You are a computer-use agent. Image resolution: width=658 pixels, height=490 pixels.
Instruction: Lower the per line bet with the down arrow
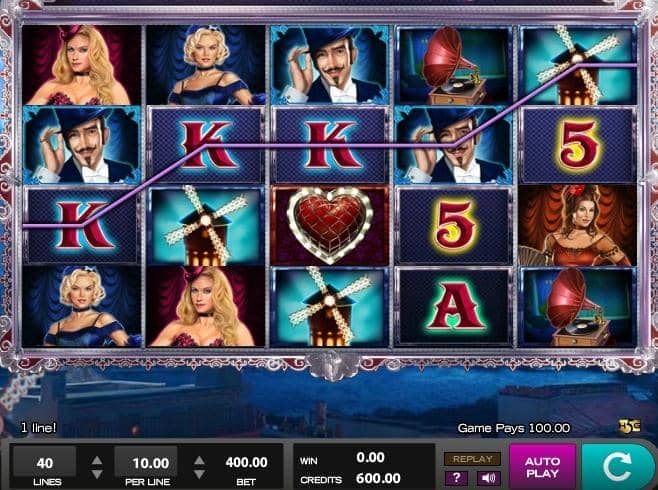pyautogui.click(x=199, y=474)
